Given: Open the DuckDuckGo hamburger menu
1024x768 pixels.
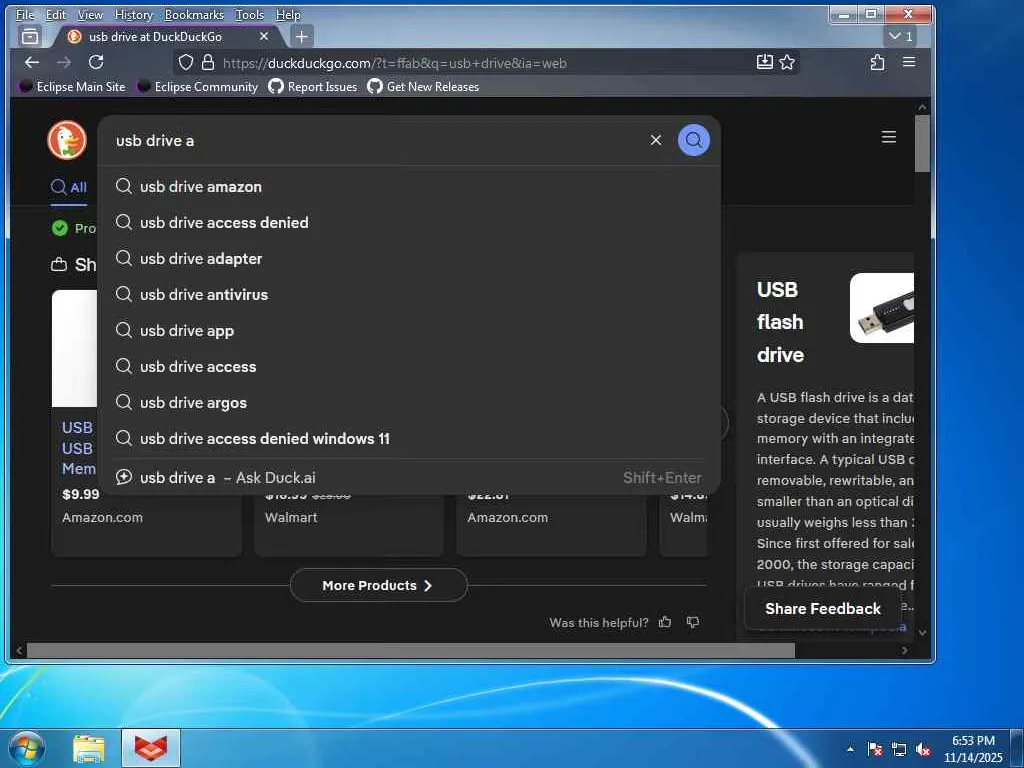Looking at the screenshot, I should (888, 137).
